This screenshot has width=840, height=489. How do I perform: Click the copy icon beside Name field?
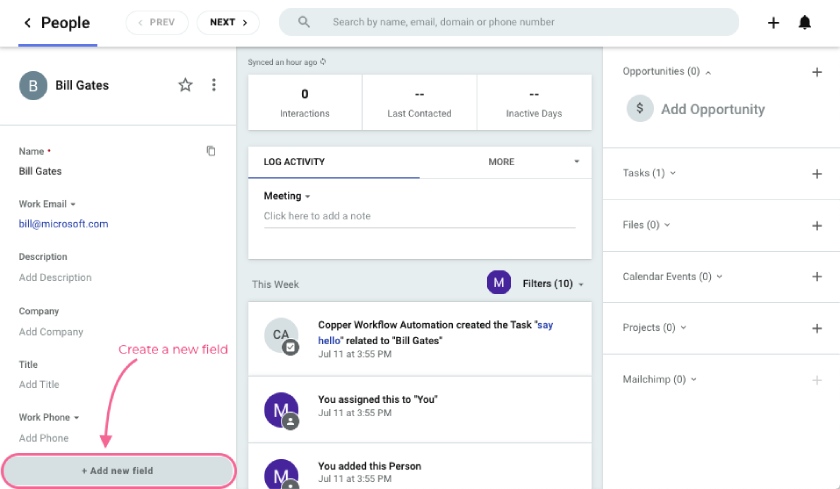[x=211, y=151]
